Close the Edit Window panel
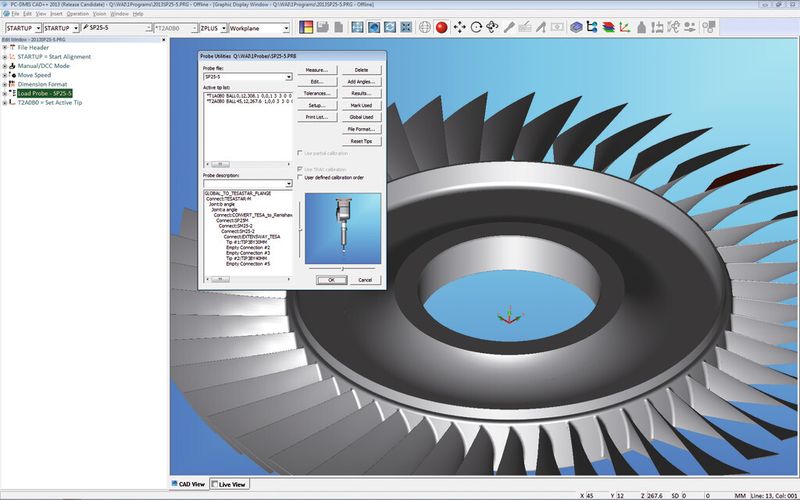This screenshot has height=500, width=800. tap(164, 39)
